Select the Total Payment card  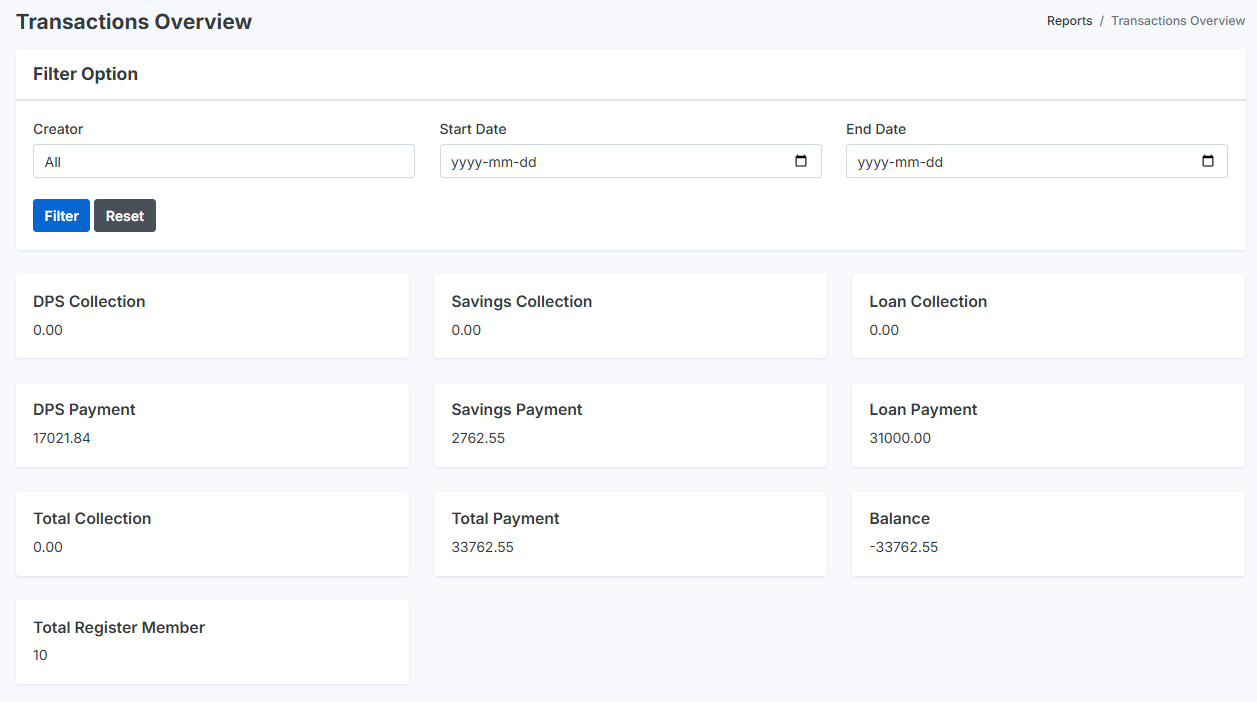tap(630, 533)
